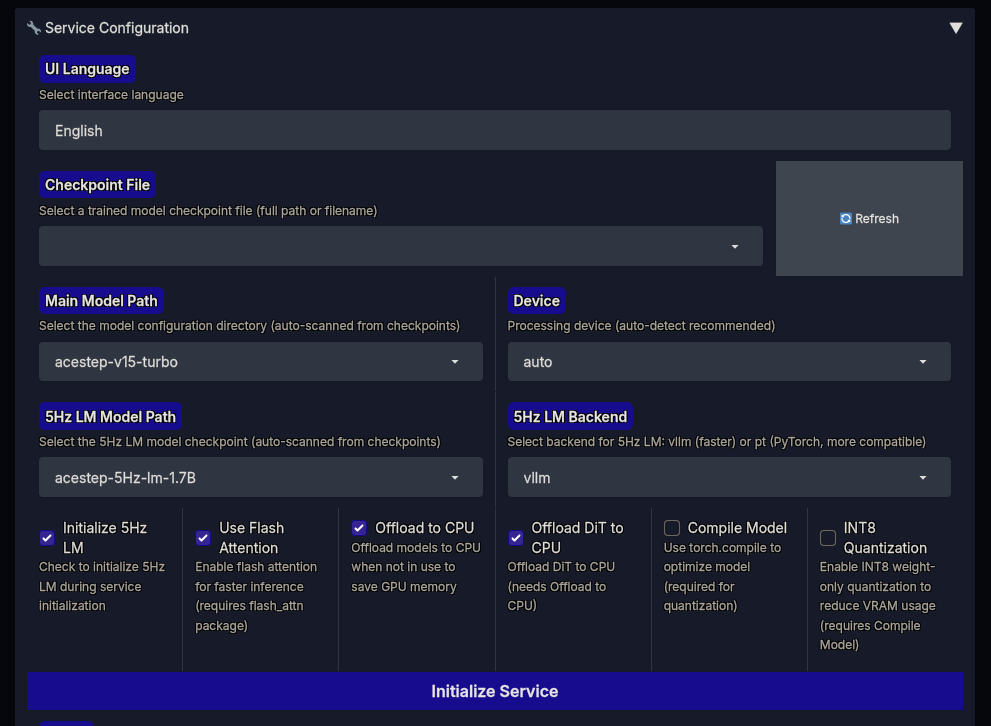991x726 pixels.
Task: Enable INT8 Quantization checkbox
Action: click(828, 538)
